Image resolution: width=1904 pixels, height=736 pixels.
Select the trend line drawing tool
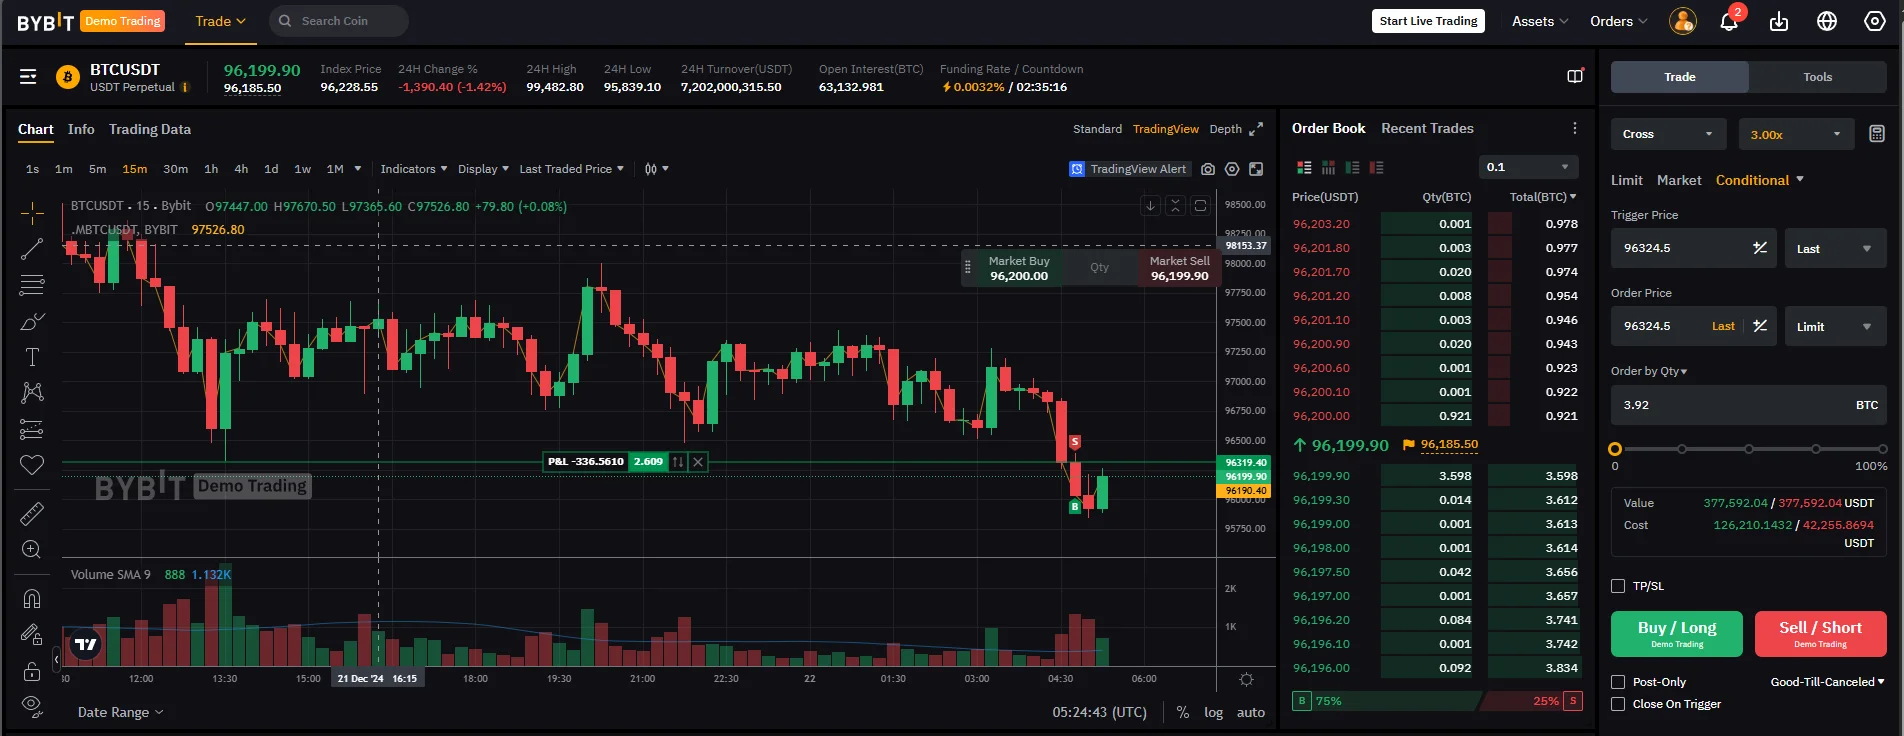(32, 249)
